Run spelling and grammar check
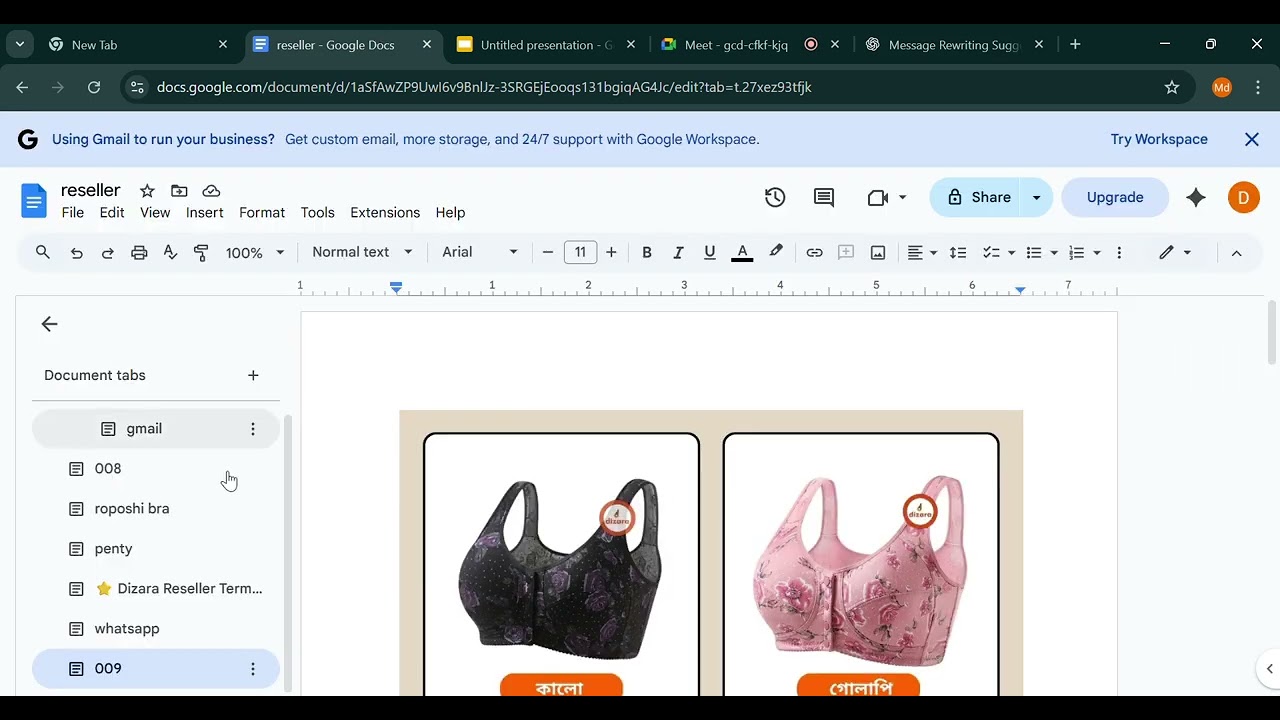The height and width of the screenshot is (720, 1280). 170,253
